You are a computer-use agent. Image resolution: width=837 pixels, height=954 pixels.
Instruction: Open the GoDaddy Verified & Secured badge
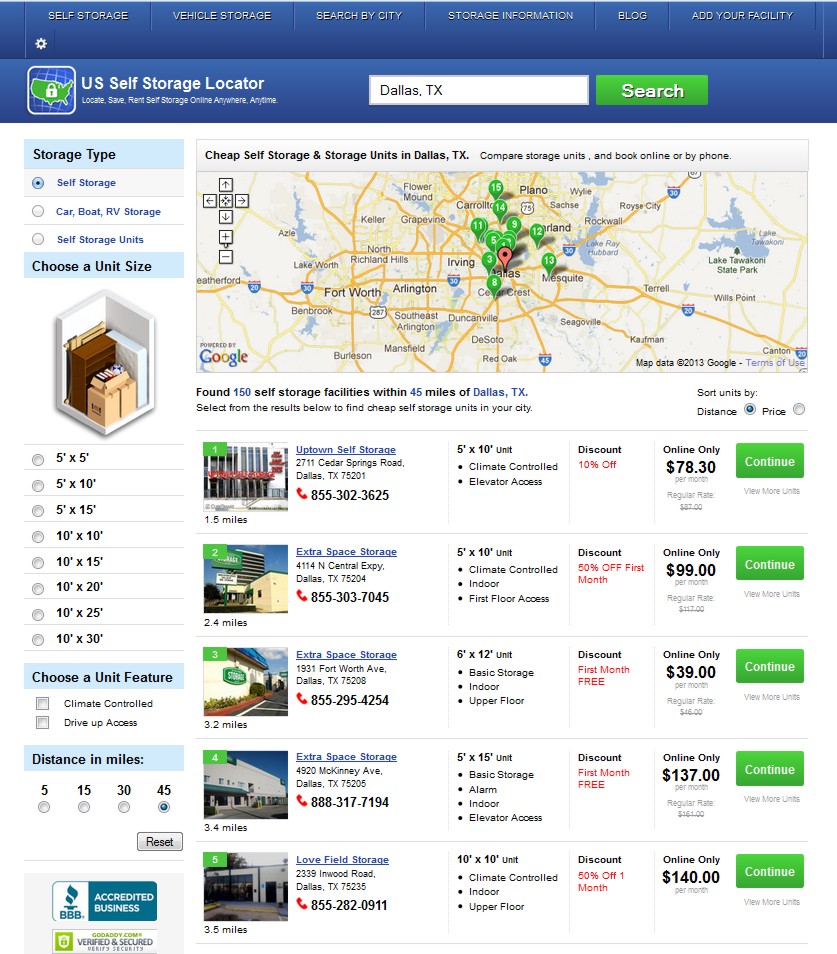(x=104, y=941)
